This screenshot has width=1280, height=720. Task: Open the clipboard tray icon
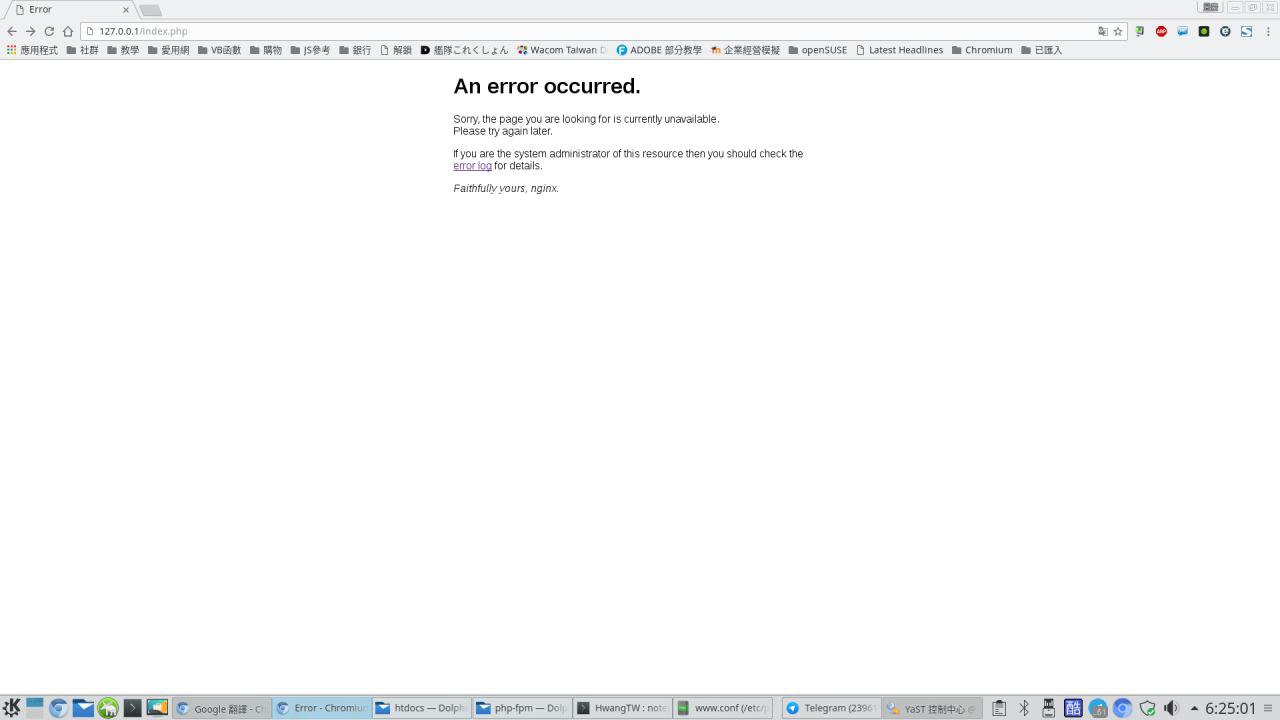pyautogui.click(x=999, y=708)
